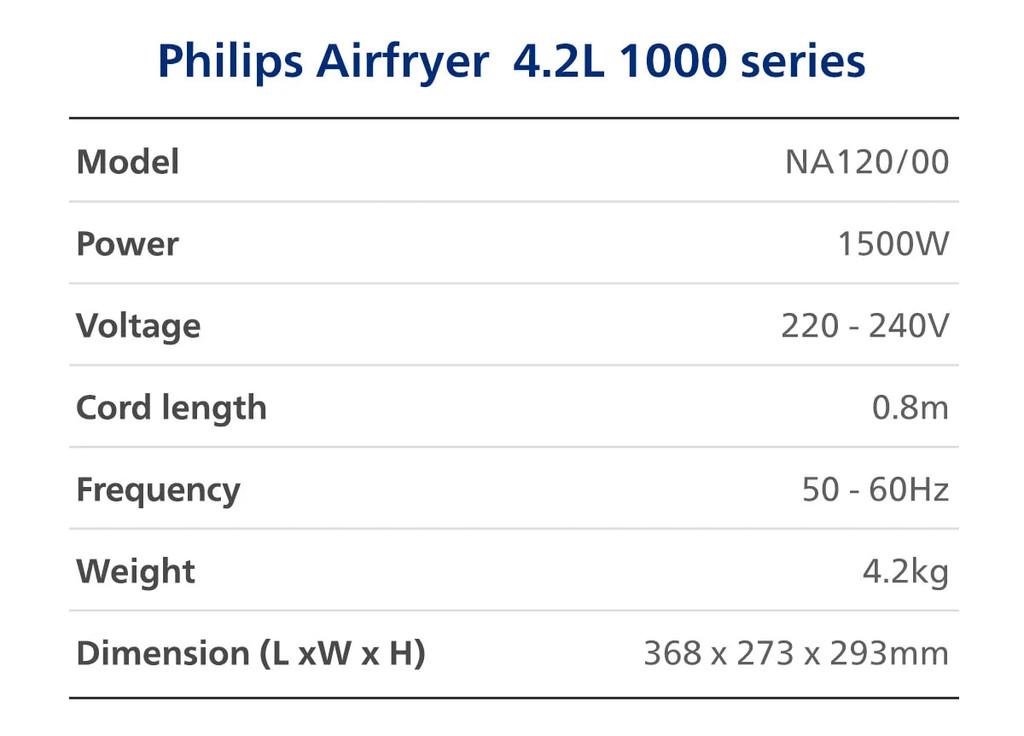The image size is (1024, 736).
Task: Select the "Voltage" row label
Action: [139, 326]
